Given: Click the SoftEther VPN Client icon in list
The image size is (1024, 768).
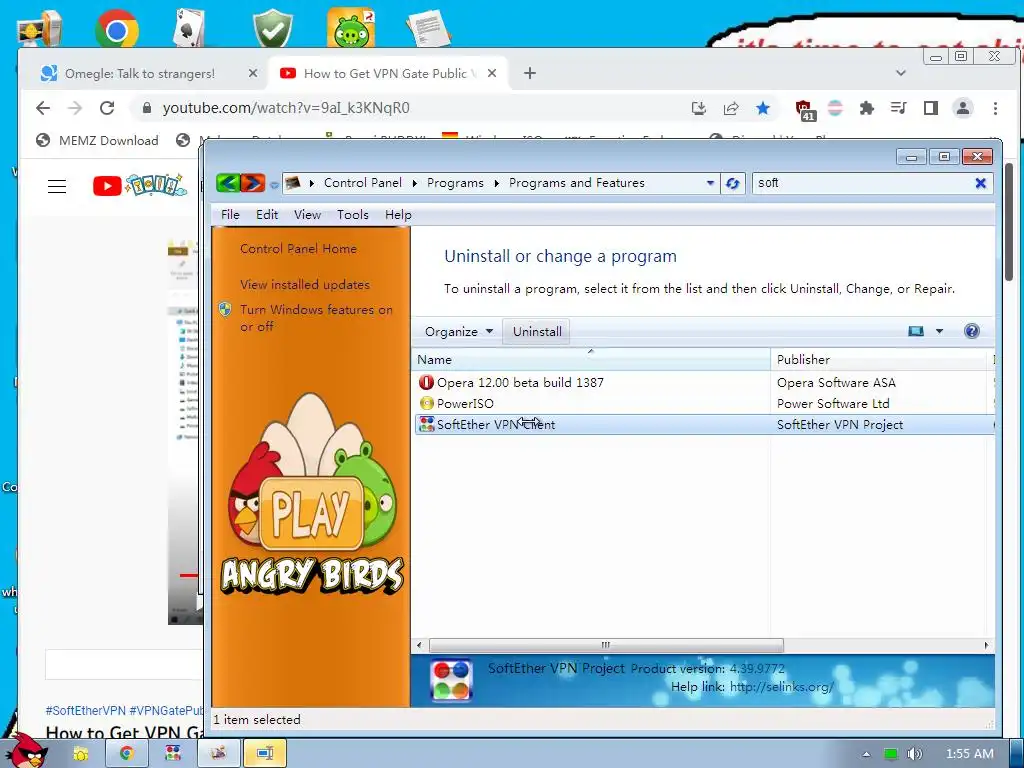Looking at the screenshot, I should pos(426,424).
